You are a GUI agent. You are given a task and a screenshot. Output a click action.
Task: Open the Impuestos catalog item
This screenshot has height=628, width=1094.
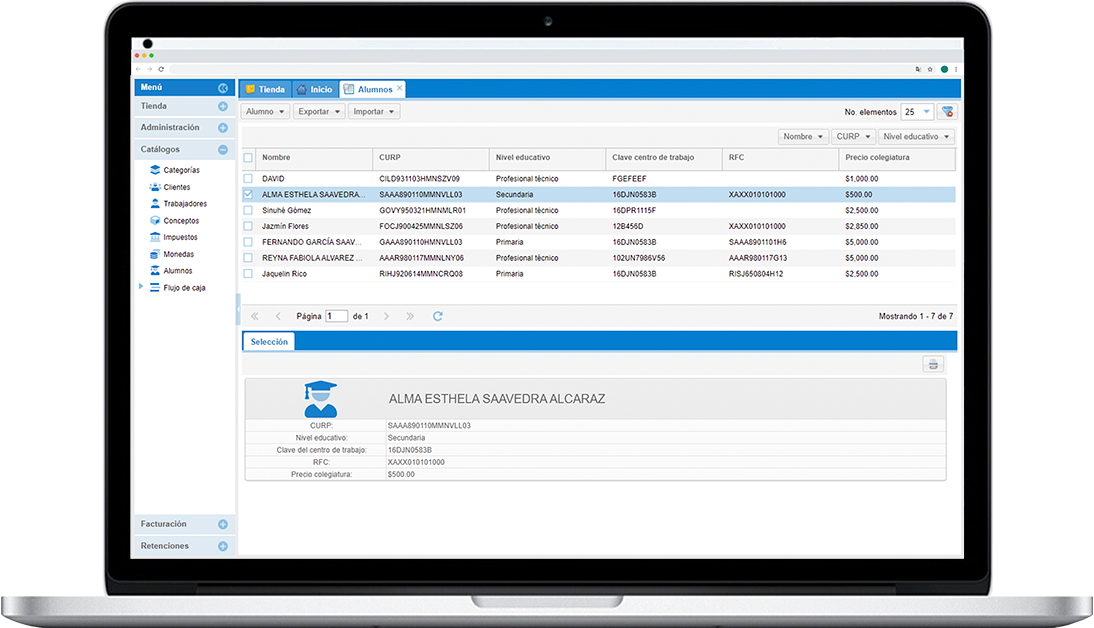tap(180, 238)
